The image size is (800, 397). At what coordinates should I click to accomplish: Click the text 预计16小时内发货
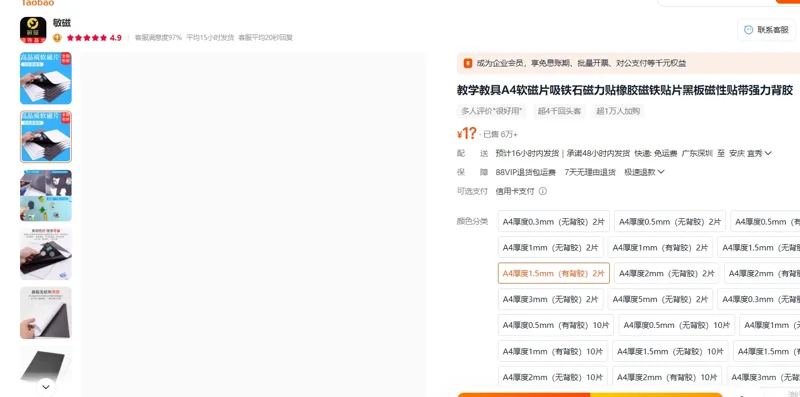click(x=528, y=153)
